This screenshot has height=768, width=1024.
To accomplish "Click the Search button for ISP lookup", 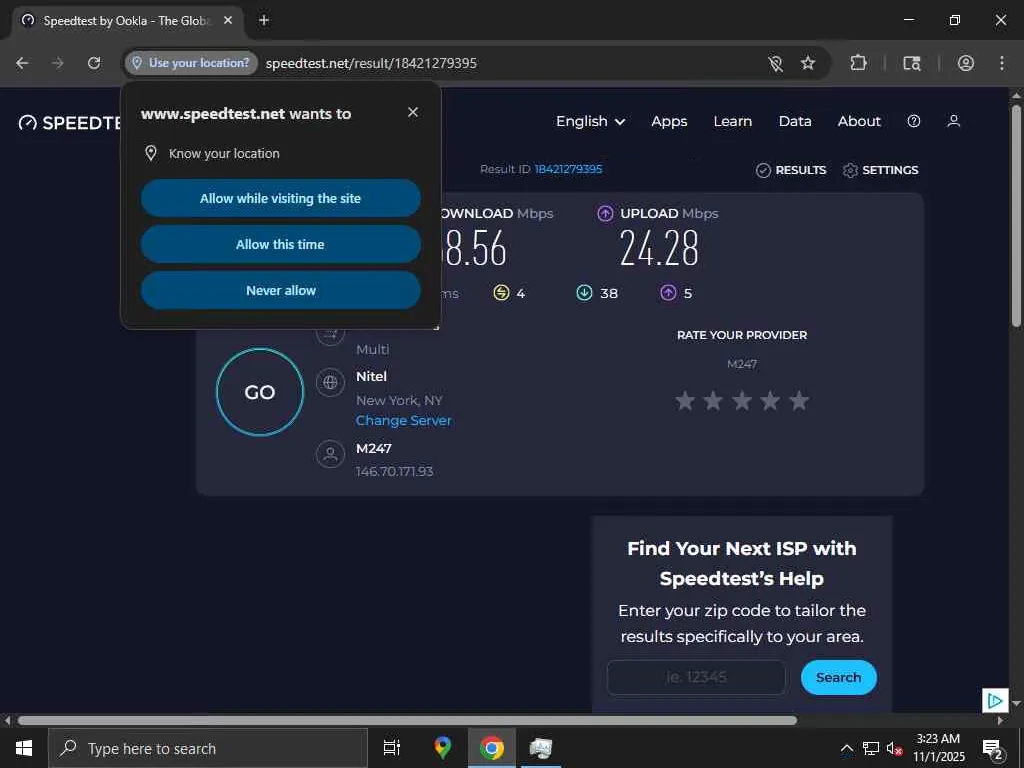I will pos(839,677).
